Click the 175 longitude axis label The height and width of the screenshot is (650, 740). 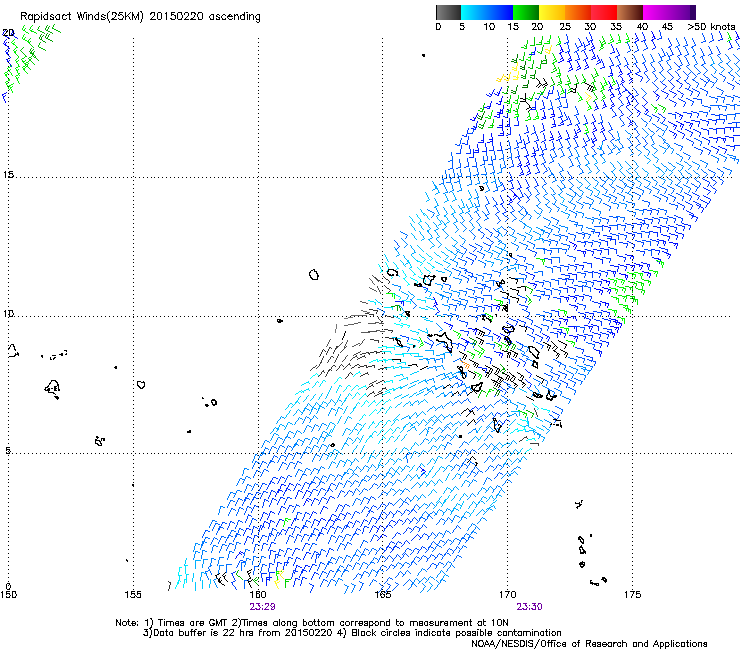coord(632,594)
